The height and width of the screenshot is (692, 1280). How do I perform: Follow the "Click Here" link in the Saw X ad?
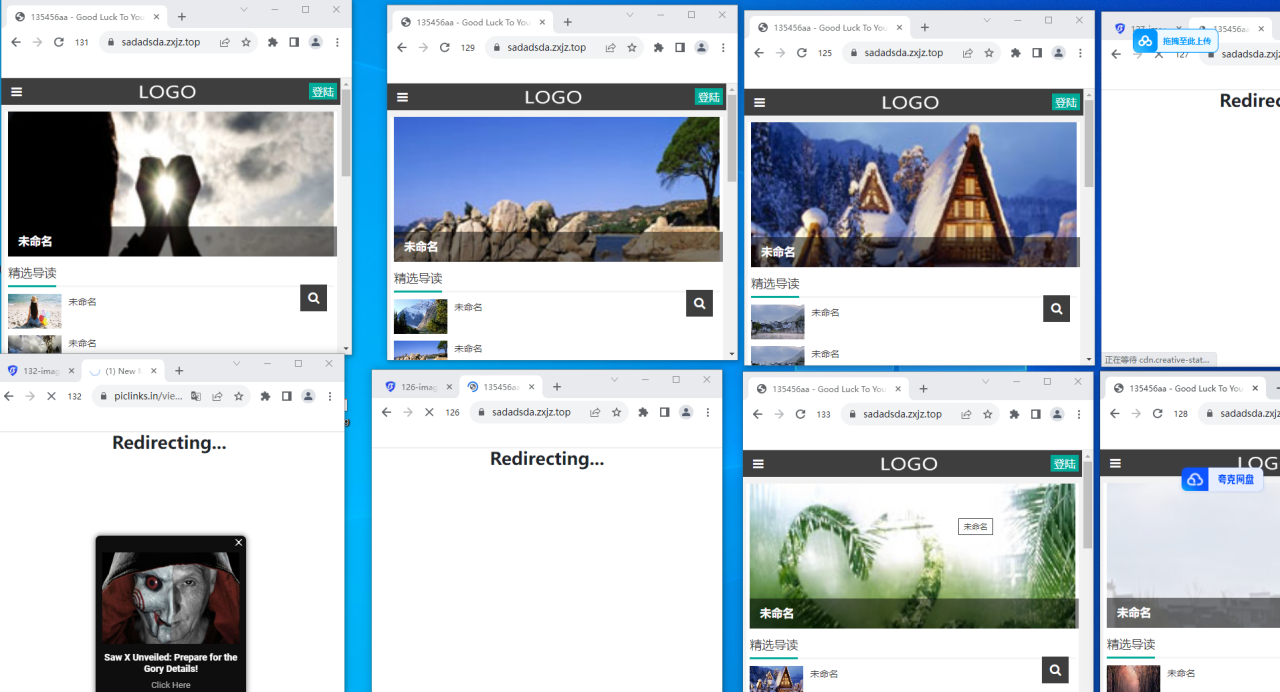tap(171, 685)
